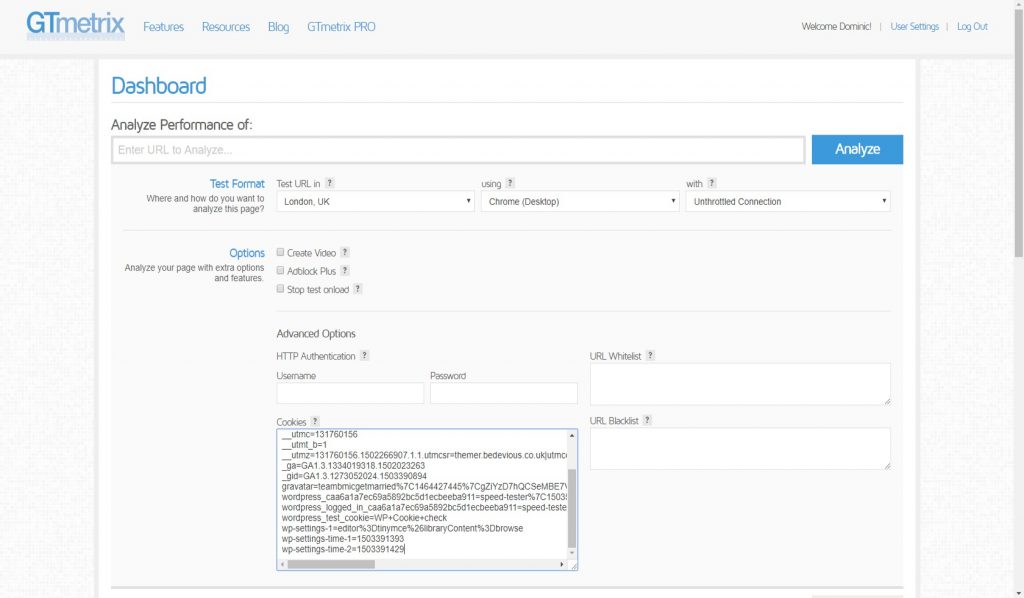Open help icon next to with
Screen dimensions: 1024x598
[x=712, y=183]
